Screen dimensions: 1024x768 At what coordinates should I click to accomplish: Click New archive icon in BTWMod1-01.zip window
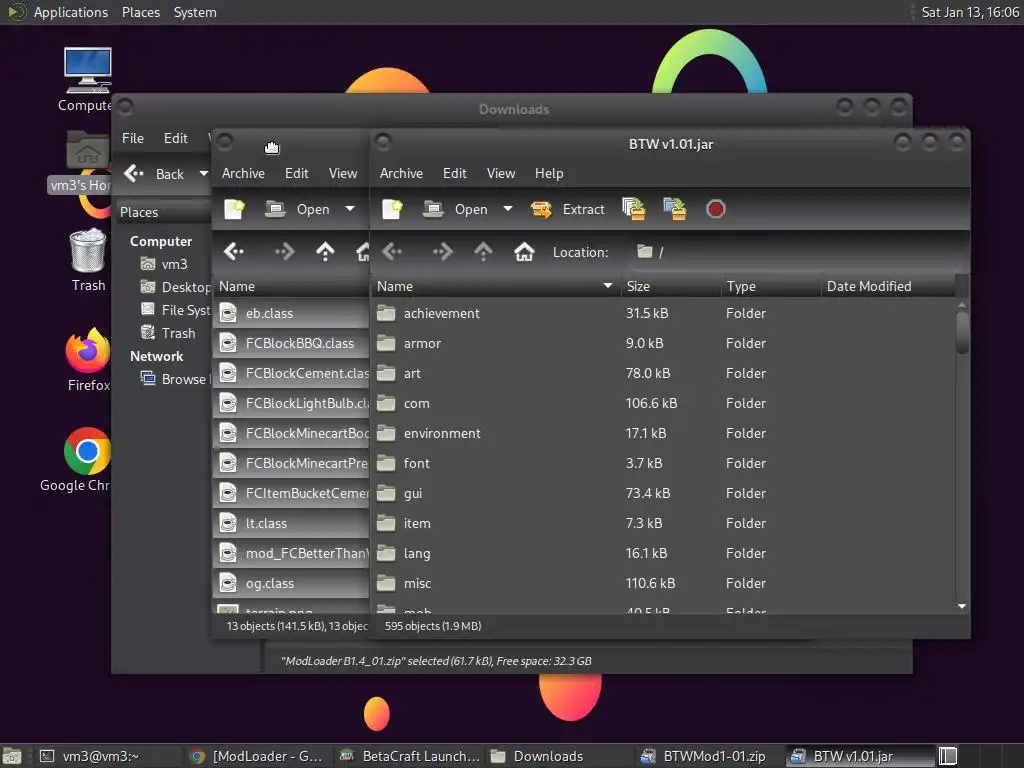click(234, 209)
